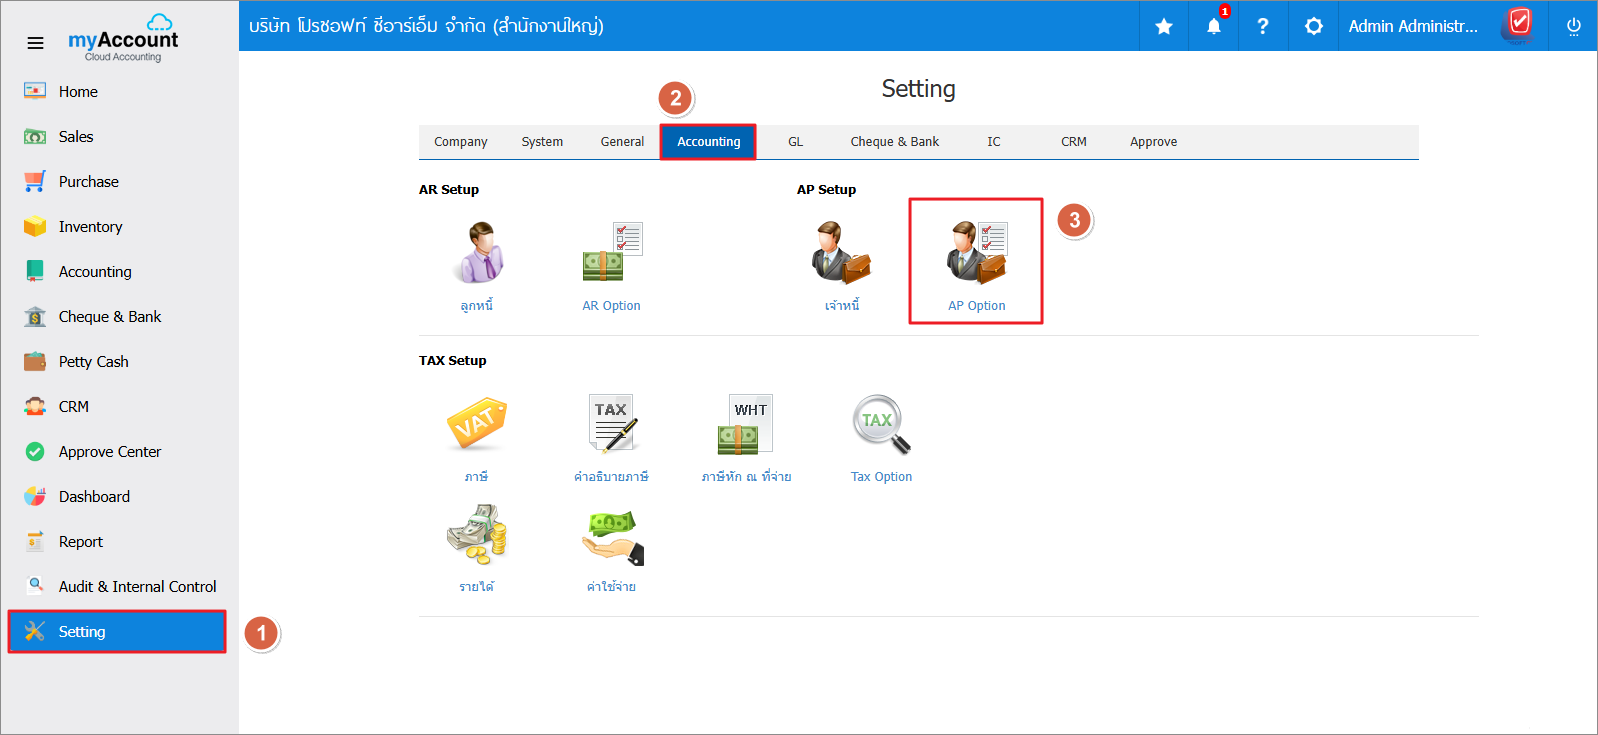
Task: Open the AR Option icon
Action: coord(612,254)
